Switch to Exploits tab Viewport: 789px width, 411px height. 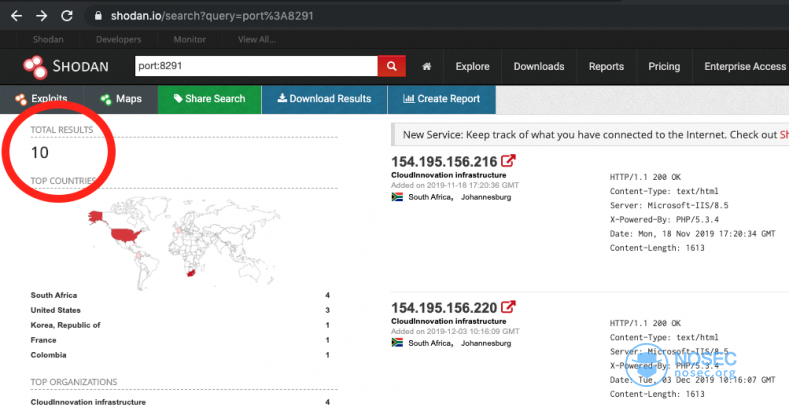pos(41,99)
